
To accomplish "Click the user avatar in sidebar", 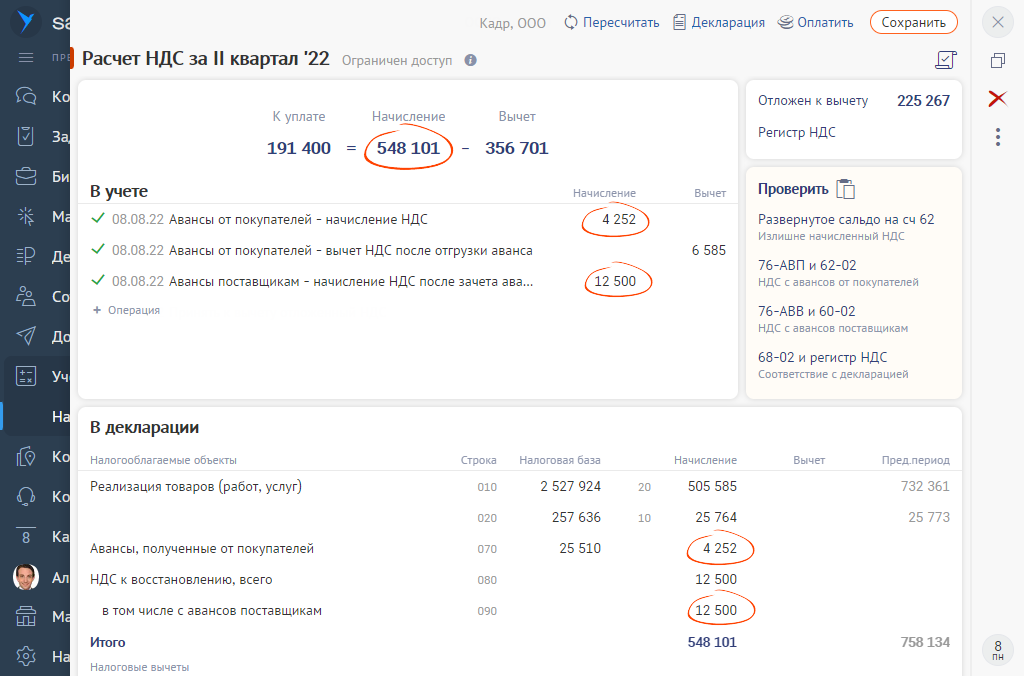I will (x=26, y=577).
